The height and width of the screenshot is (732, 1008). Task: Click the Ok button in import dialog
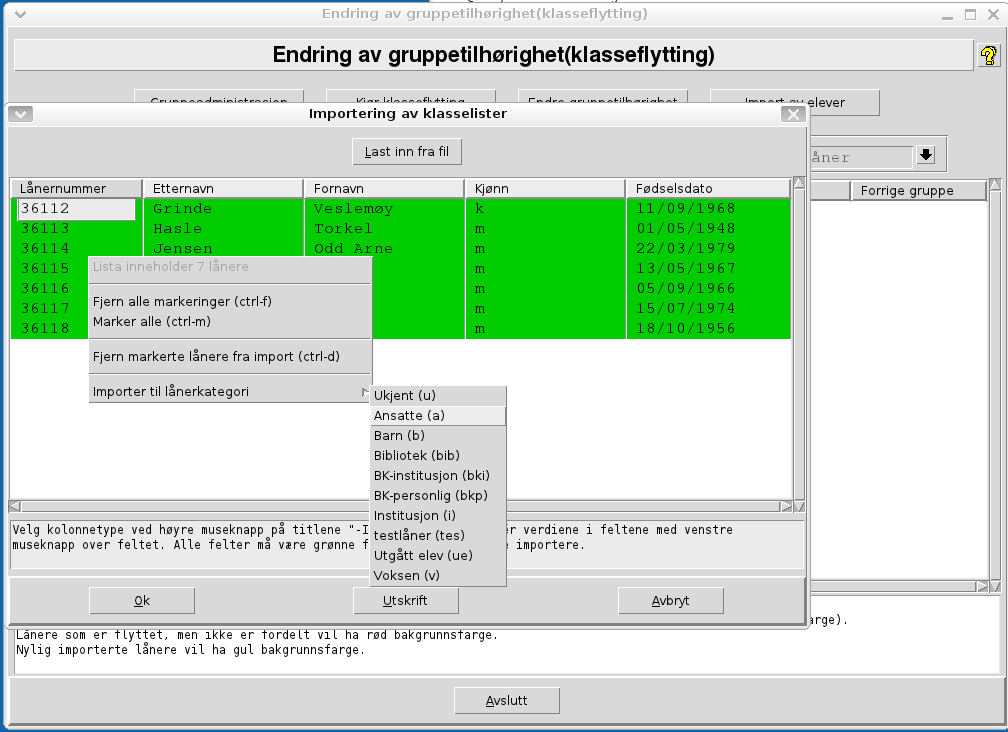(x=142, y=601)
